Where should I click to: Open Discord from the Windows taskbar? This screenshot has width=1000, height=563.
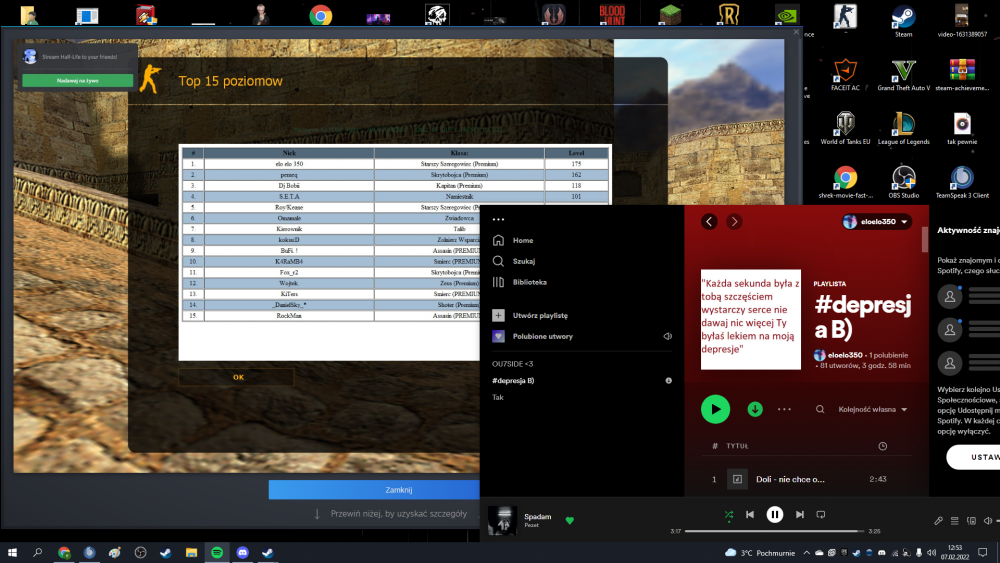(242, 552)
